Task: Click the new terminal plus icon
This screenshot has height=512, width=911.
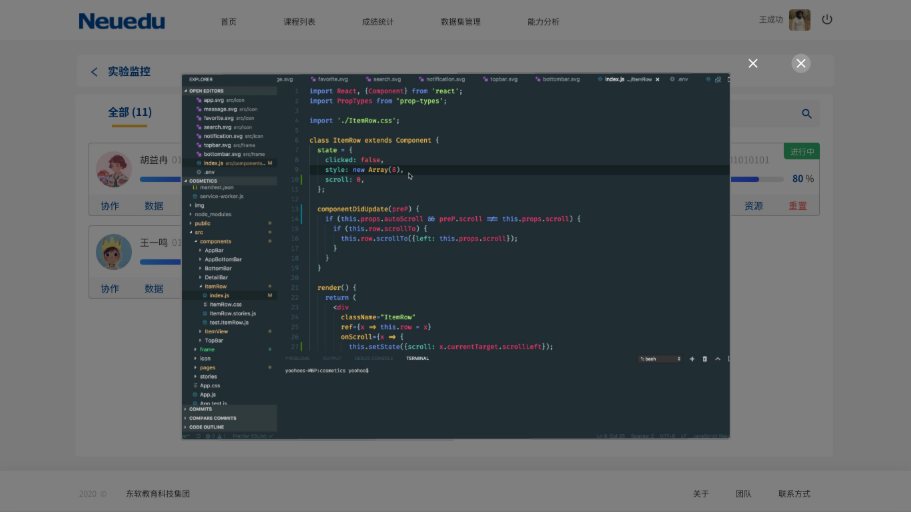Action: [x=692, y=358]
